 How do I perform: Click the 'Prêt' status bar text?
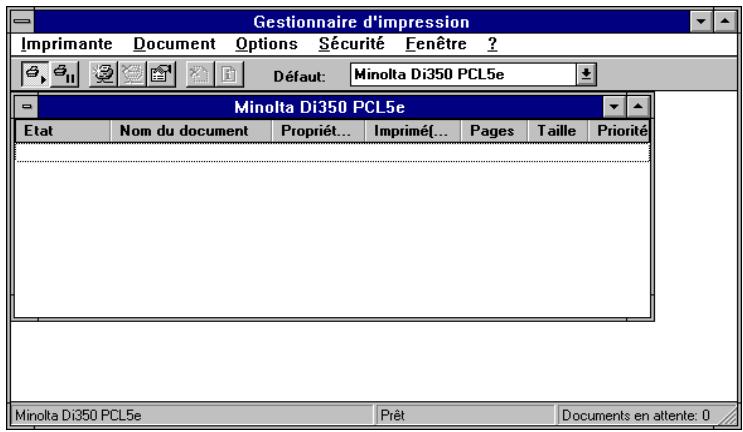pos(392,415)
